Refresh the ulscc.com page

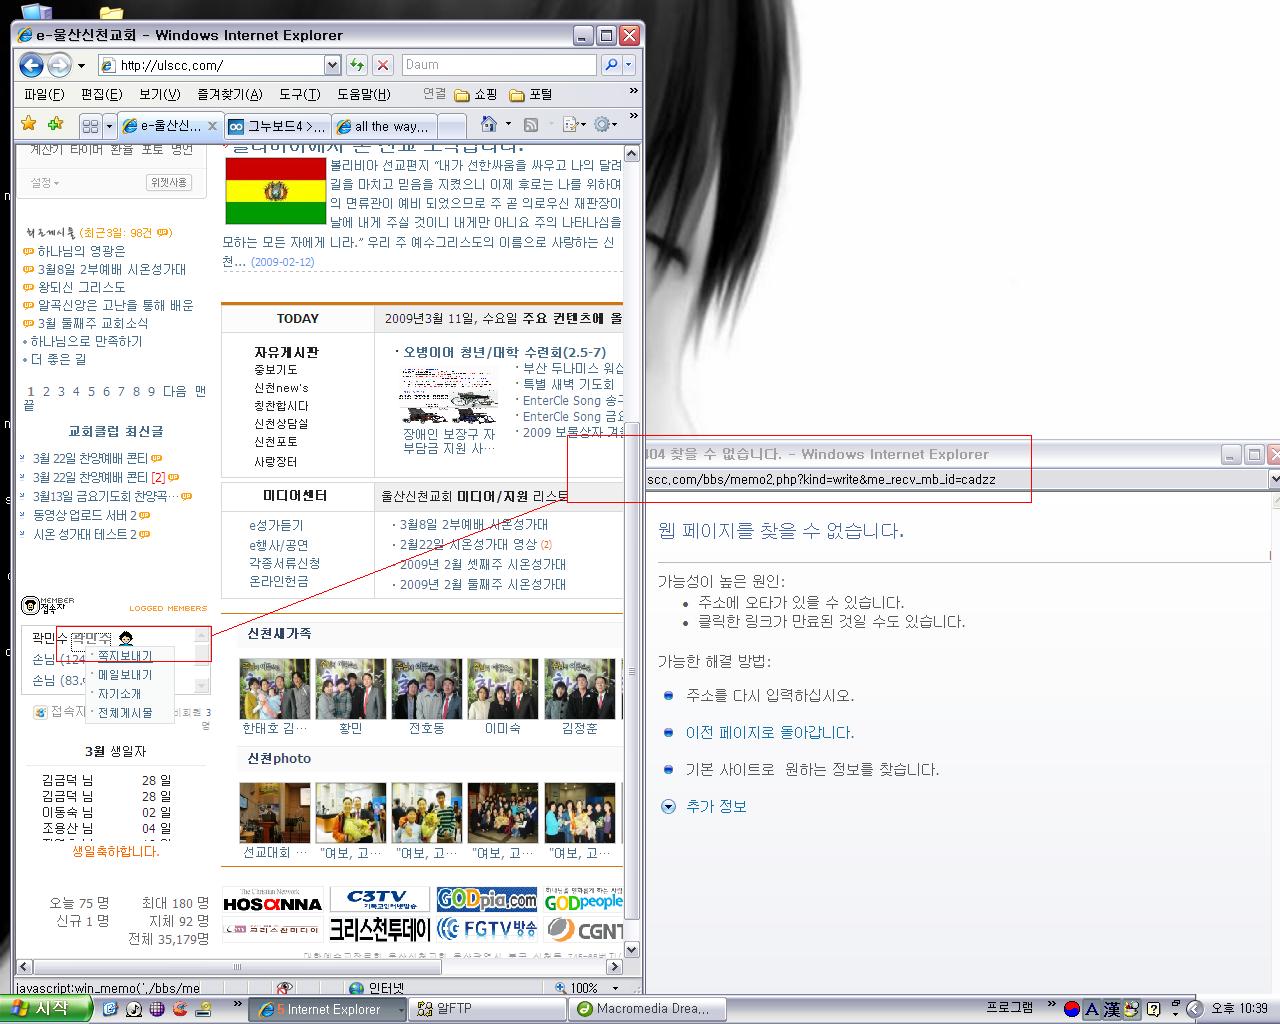(x=357, y=65)
